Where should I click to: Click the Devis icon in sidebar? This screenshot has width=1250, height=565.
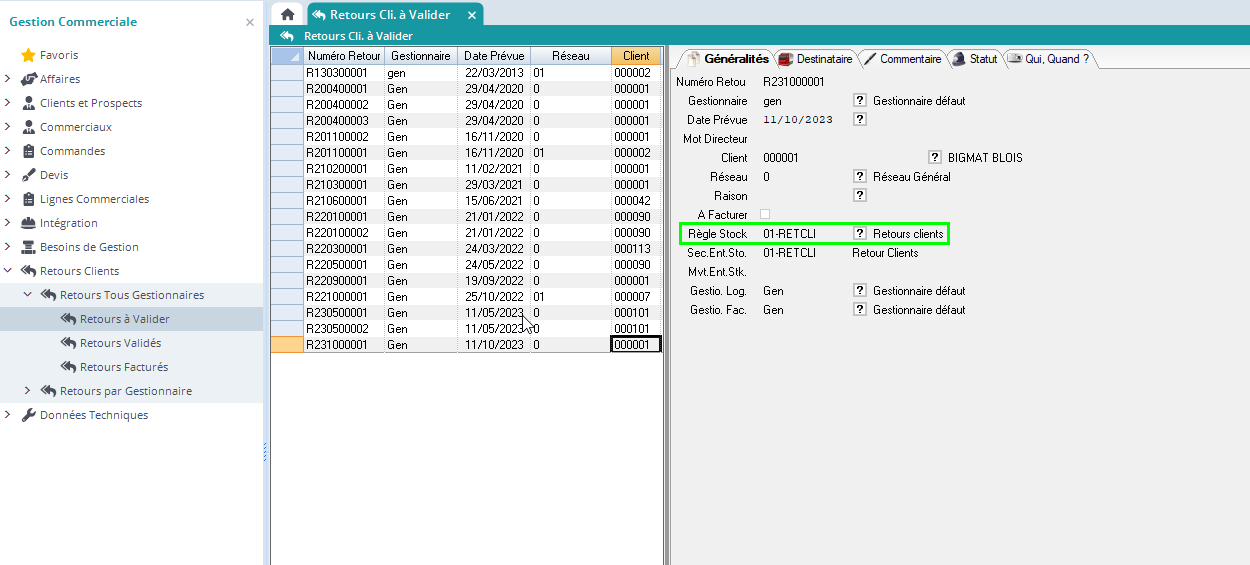point(28,175)
